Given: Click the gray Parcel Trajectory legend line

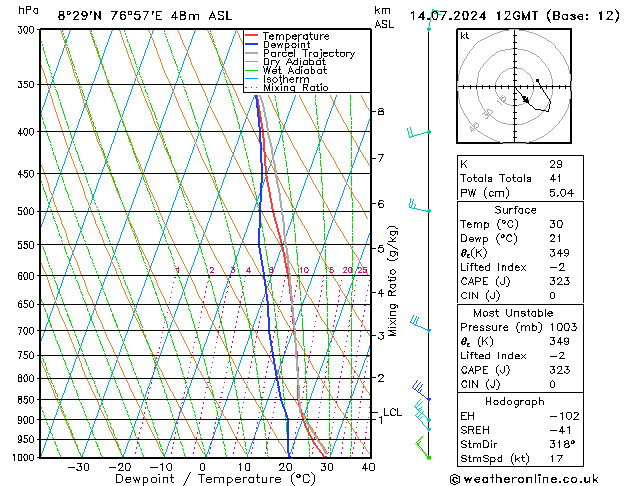Looking at the screenshot, I should (252, 53).
